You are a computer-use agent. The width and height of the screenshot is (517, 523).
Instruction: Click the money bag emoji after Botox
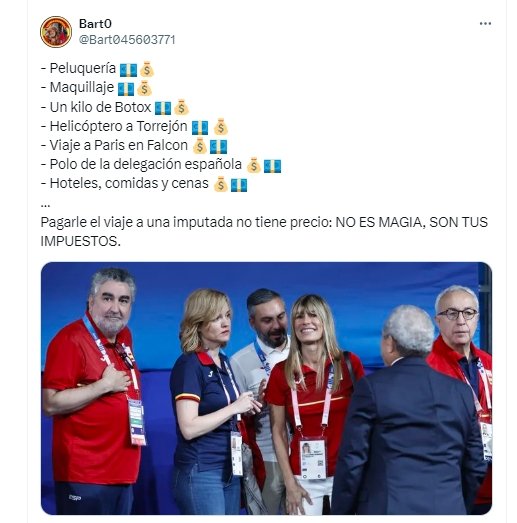181,108
